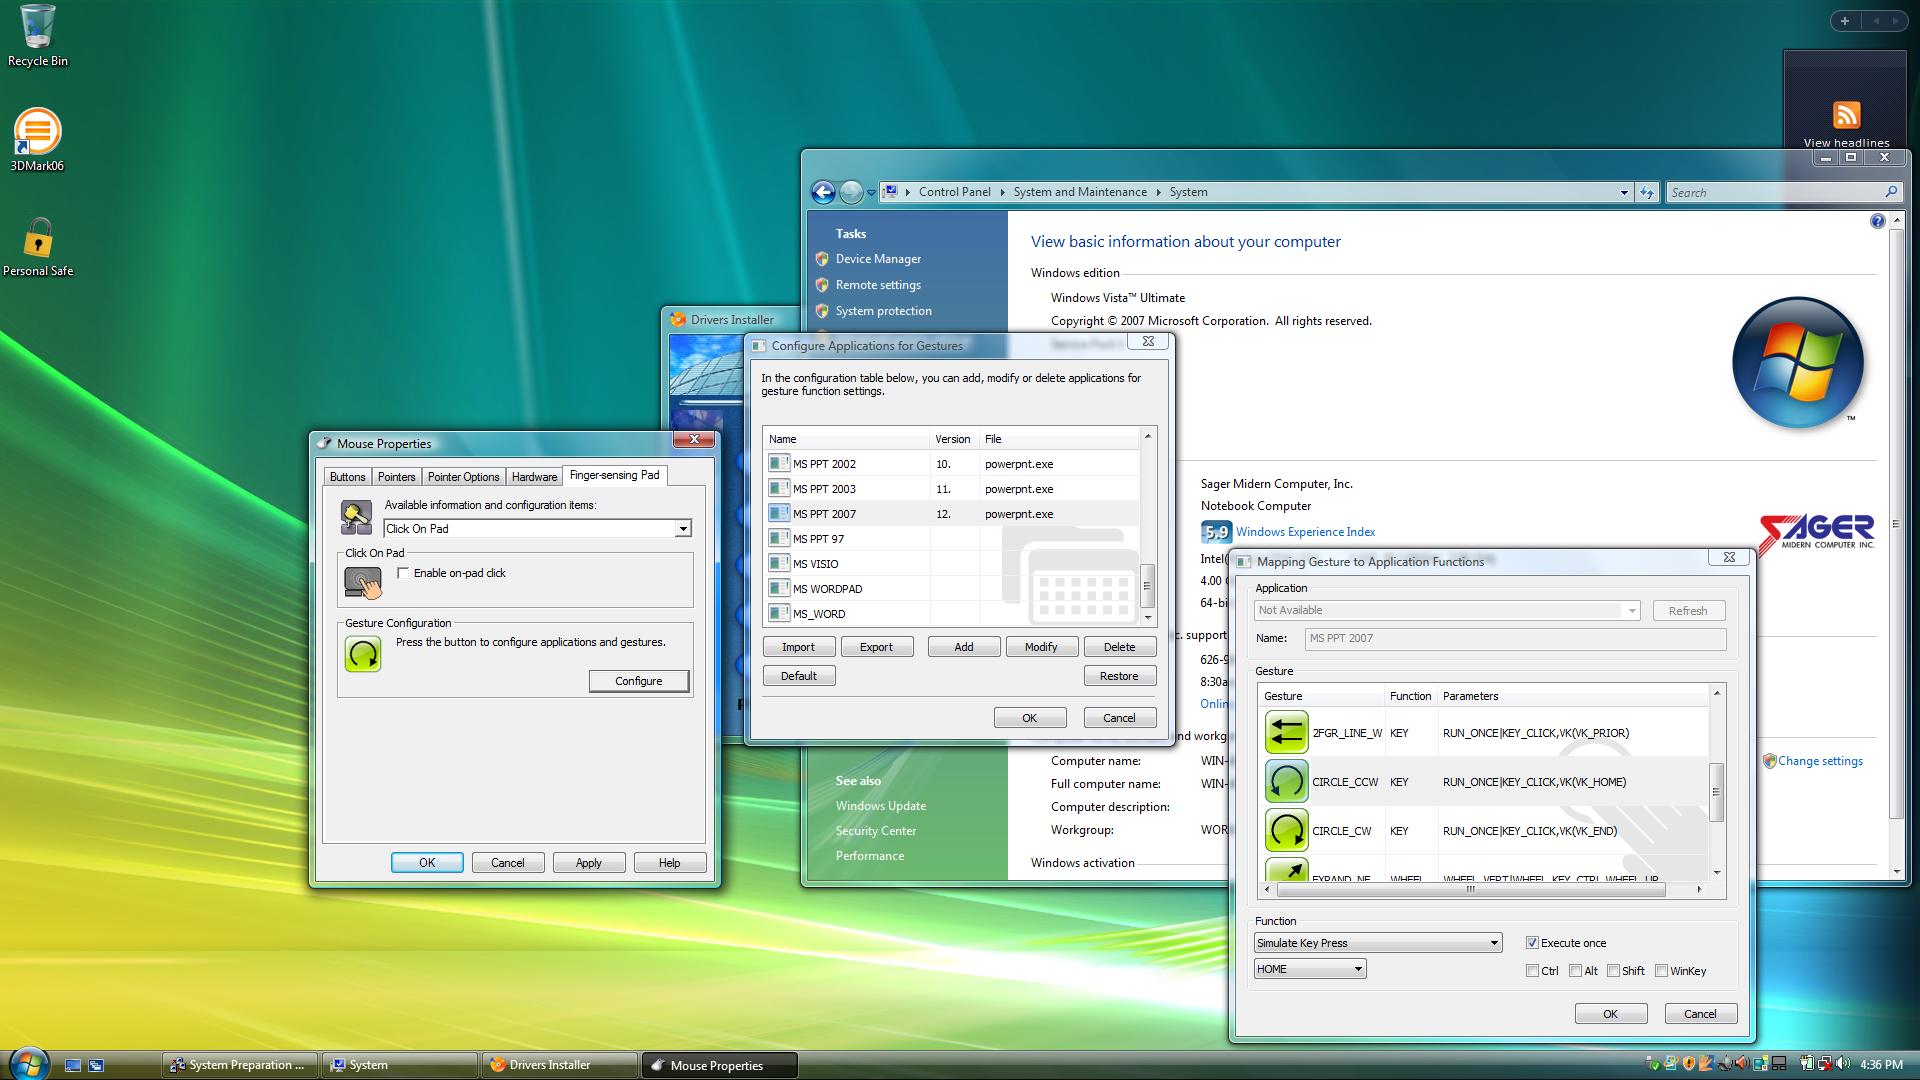Switch to the Buttons tab
1920x1080 pixels.
click(347, 477)
